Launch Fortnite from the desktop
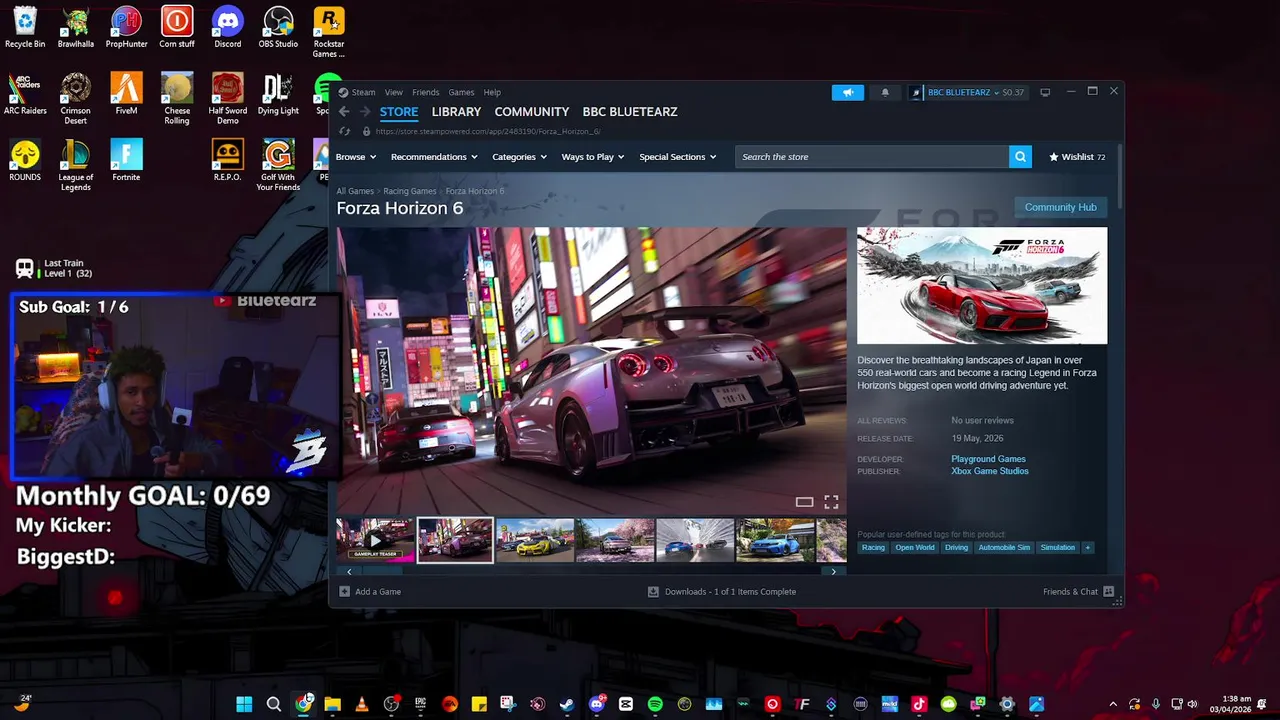This screenshot has height=720, width=1280. click(126, 160)
